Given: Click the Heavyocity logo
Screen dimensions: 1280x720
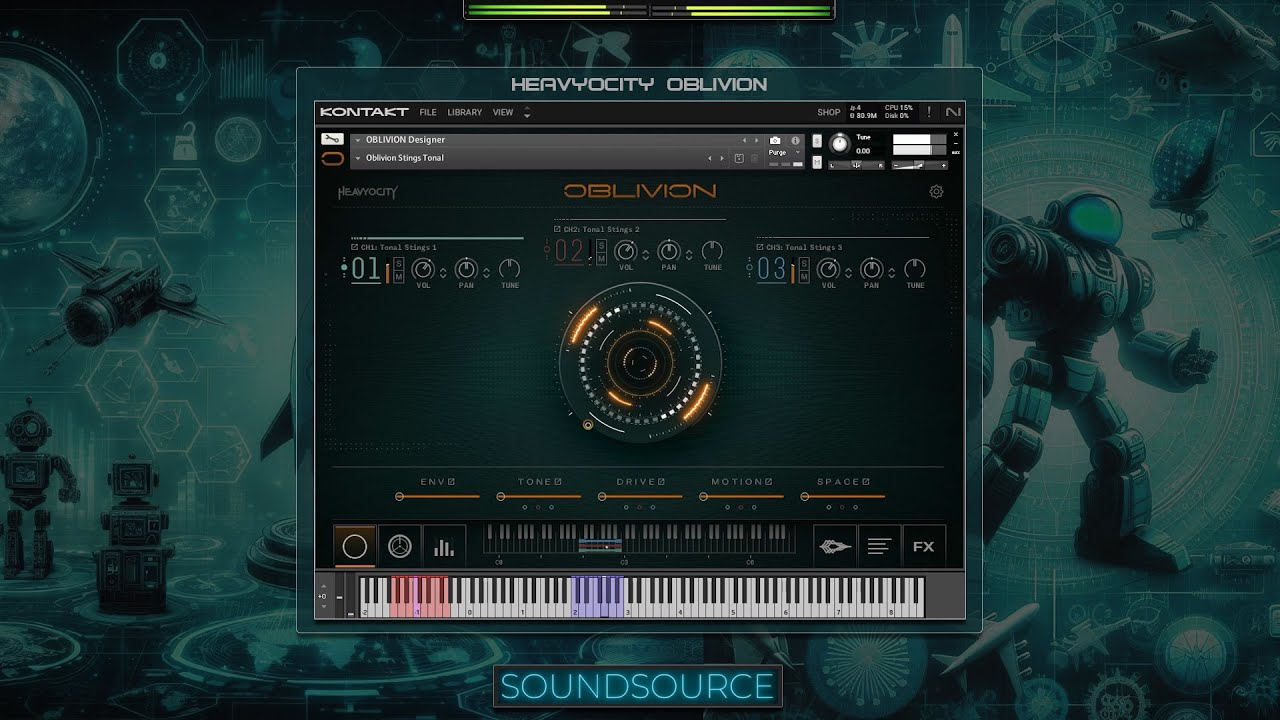Looking at the screenshot, I should pyautogui.click(x=367, y=192).
